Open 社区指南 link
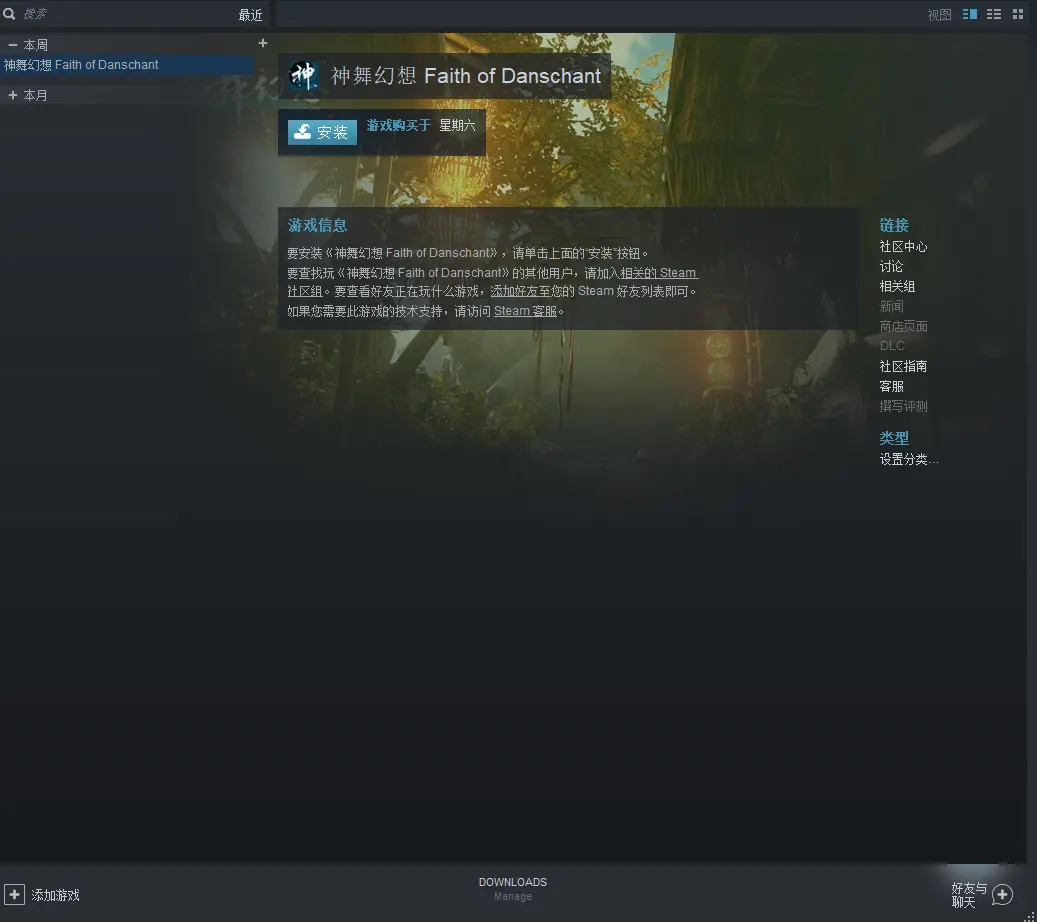Viewport: 1037px width, 922px height. (x=903, y=366)
